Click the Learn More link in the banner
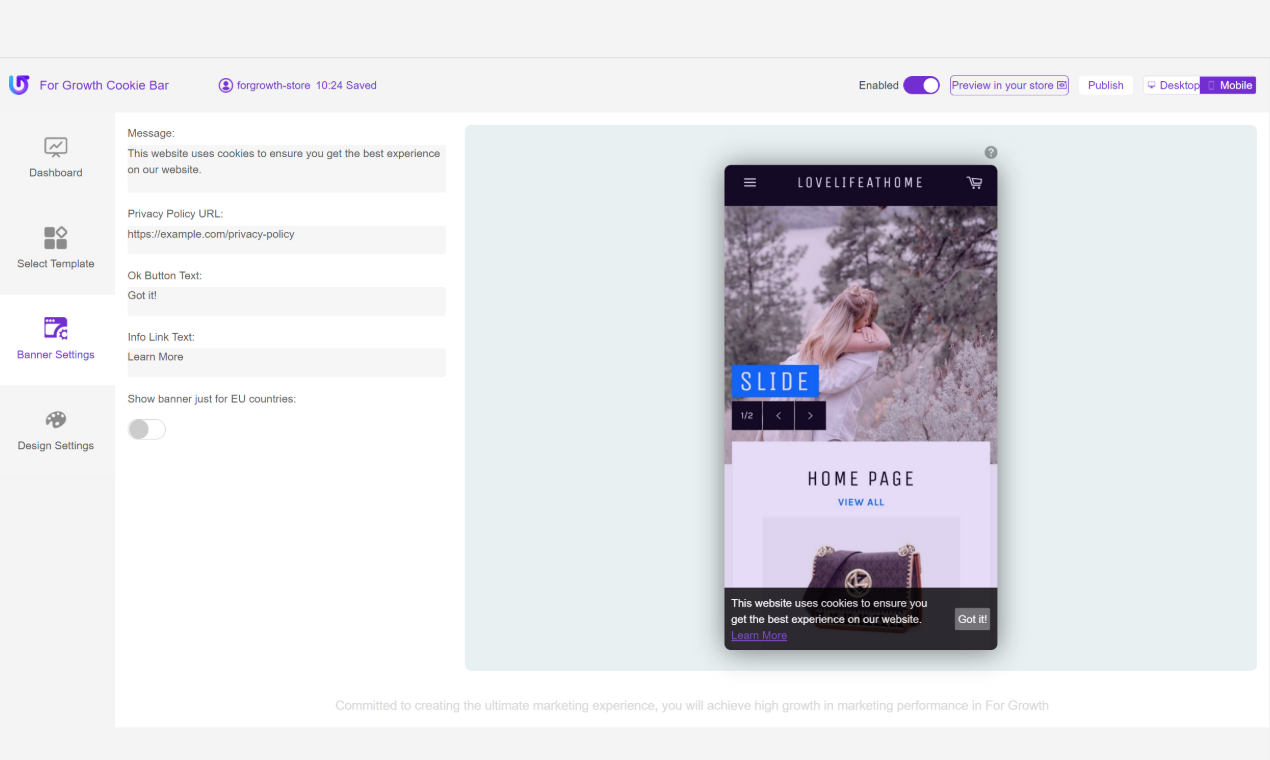Image resolution: width=1270 pixels, height=760 pixels. coord(758,635)
